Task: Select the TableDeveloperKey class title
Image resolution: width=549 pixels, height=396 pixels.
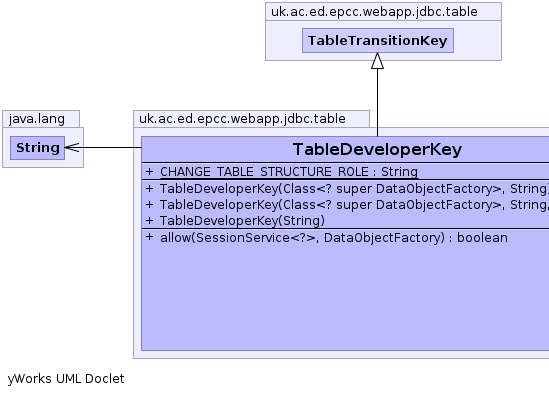Action: [x=377, y=150]
